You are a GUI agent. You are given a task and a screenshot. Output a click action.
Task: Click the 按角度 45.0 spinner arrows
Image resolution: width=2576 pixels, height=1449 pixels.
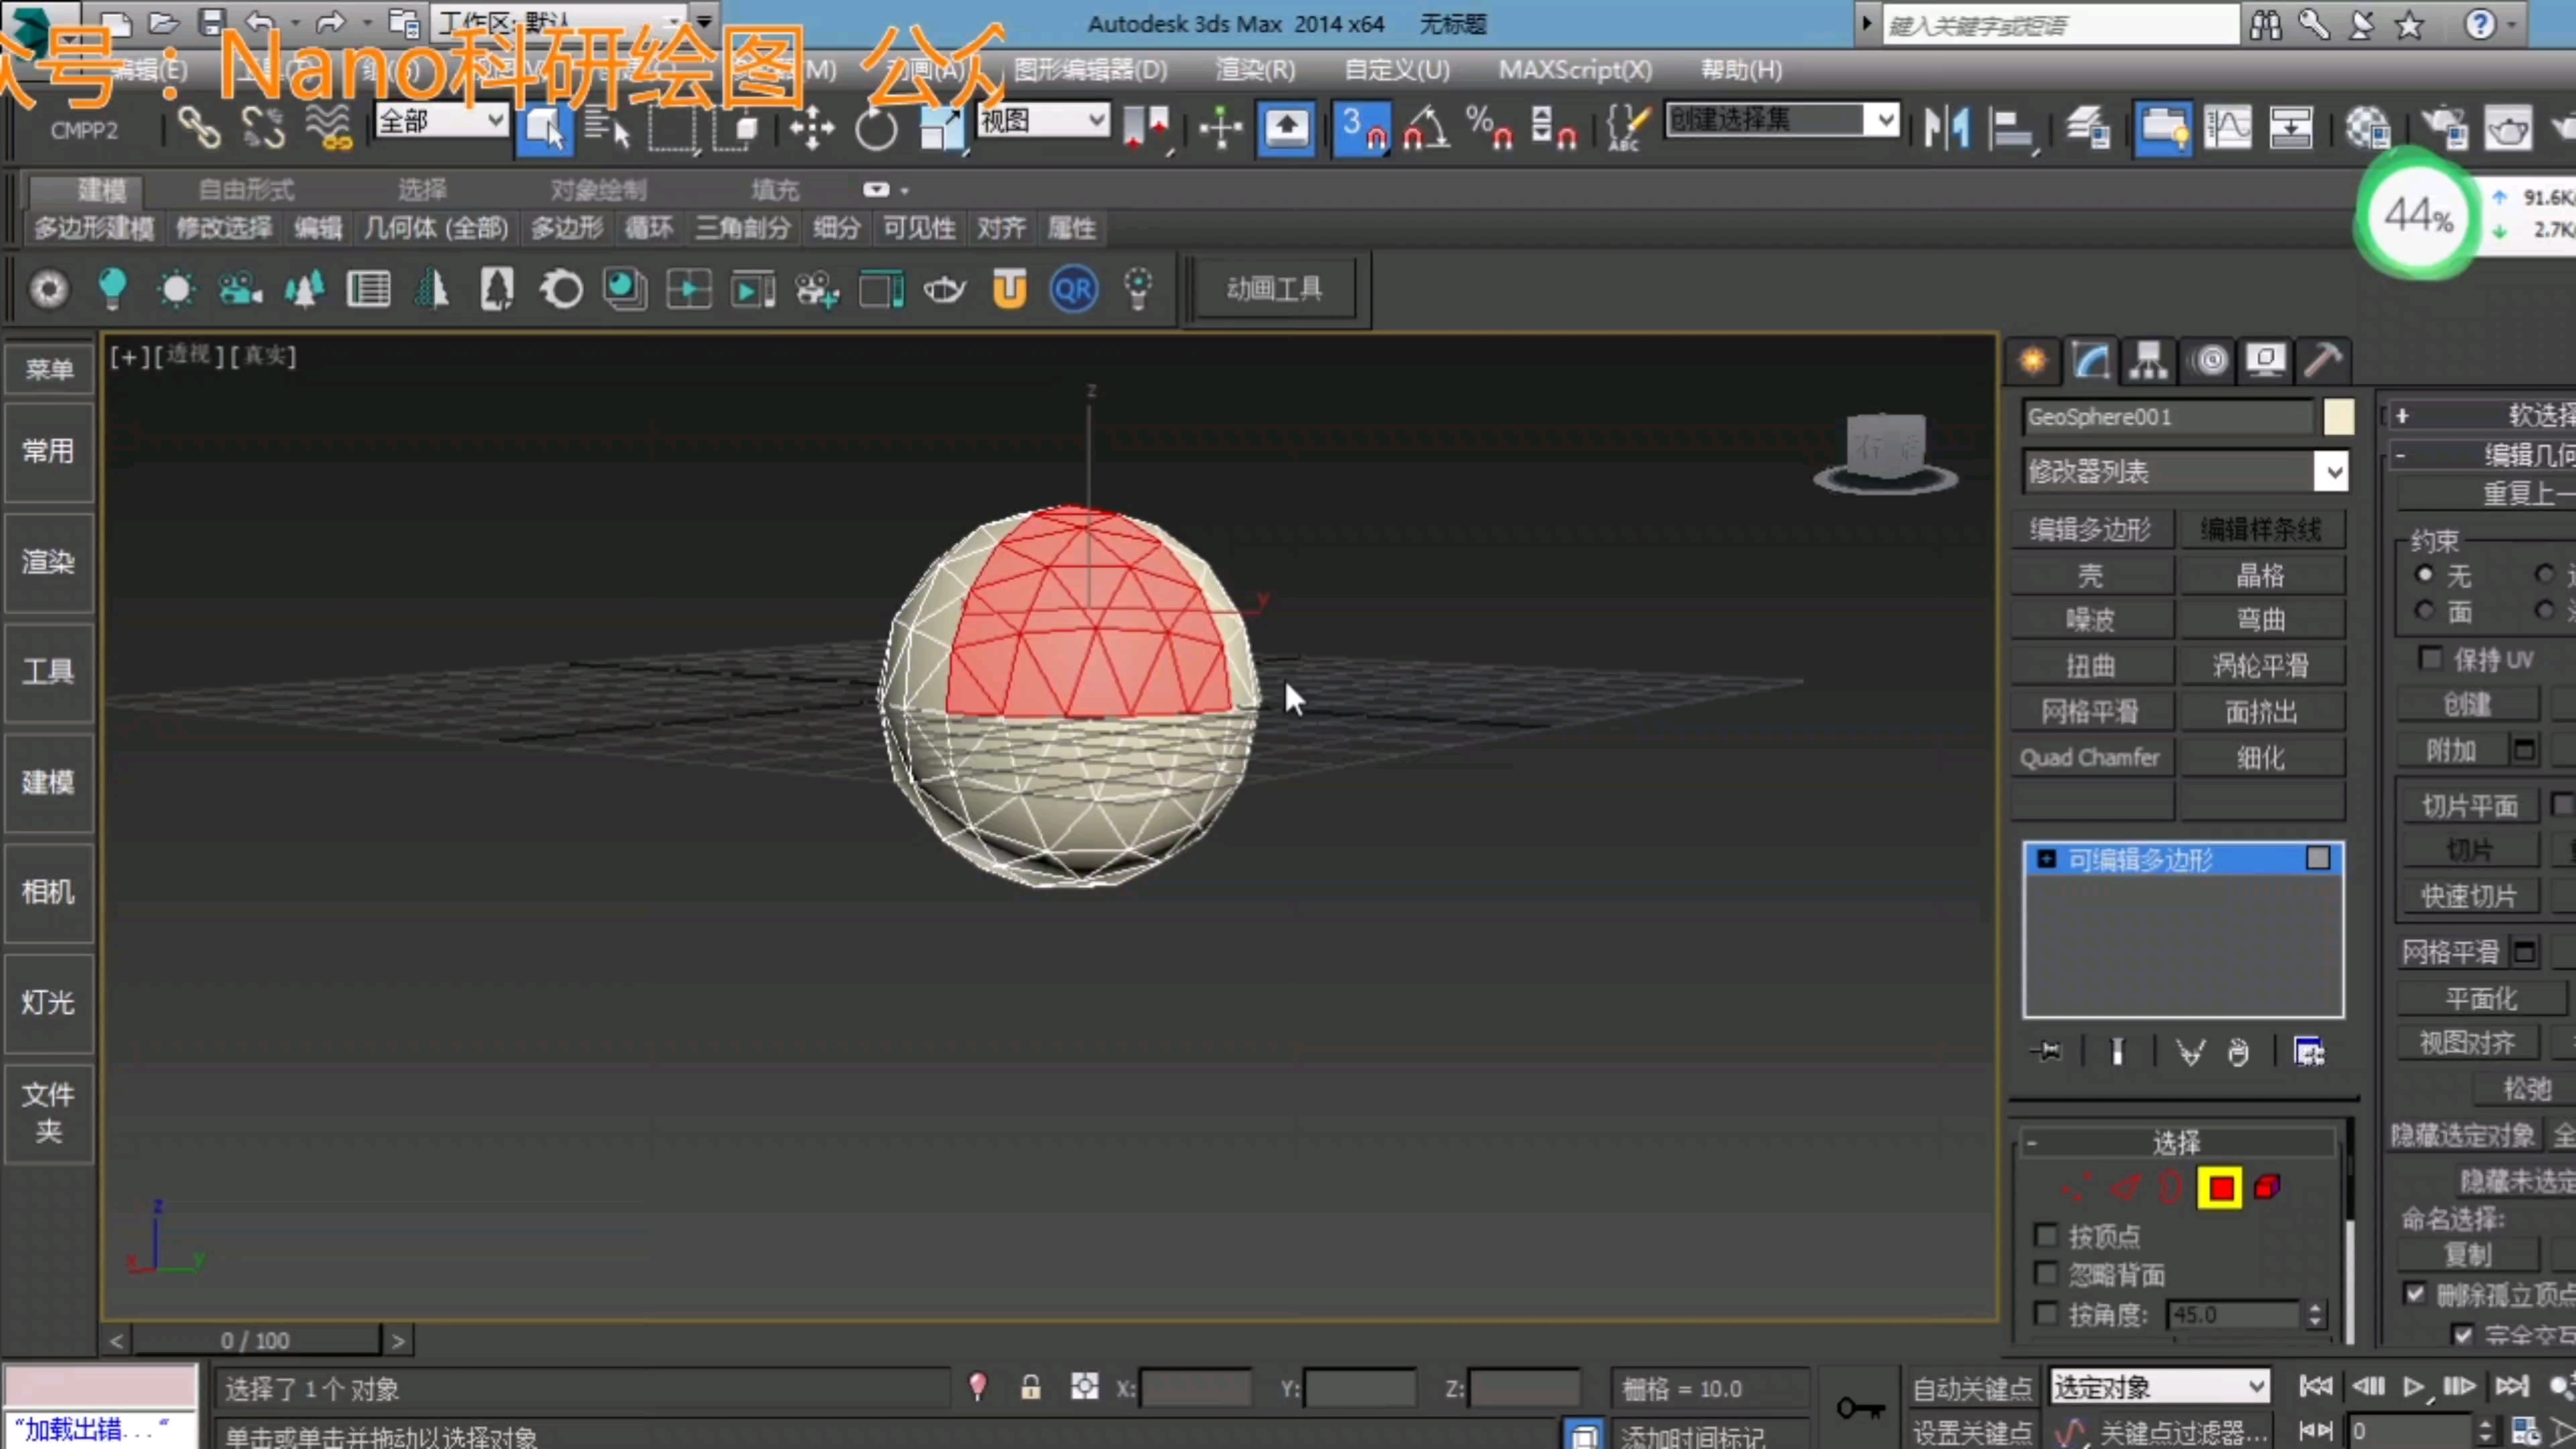(2314, 1314)
